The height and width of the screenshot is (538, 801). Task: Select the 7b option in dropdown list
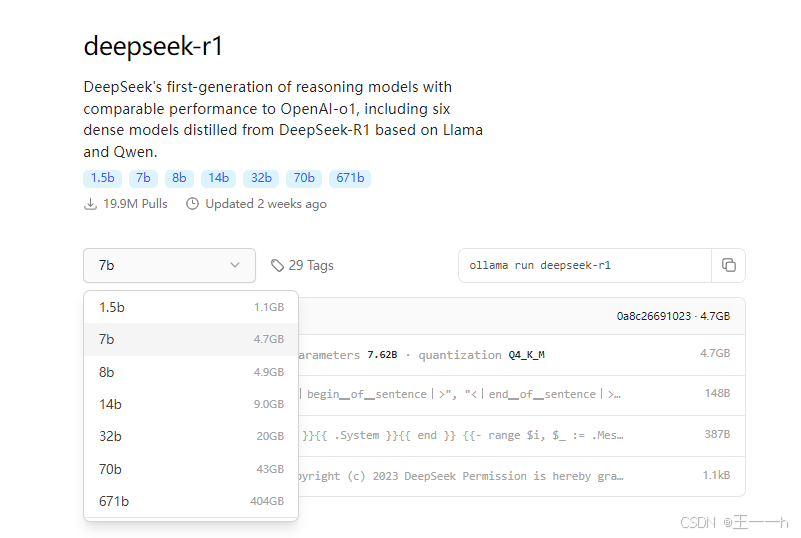191,339
